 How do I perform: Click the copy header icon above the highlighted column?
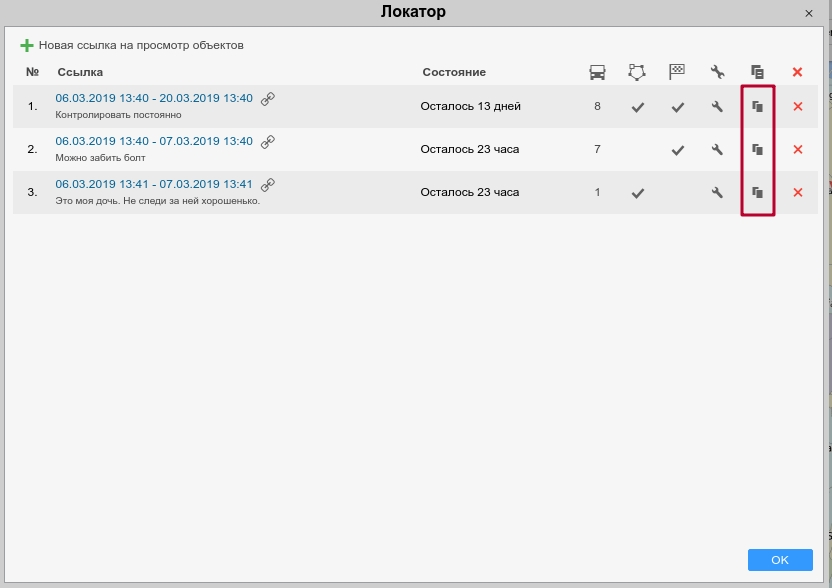[x=757, y=71]
